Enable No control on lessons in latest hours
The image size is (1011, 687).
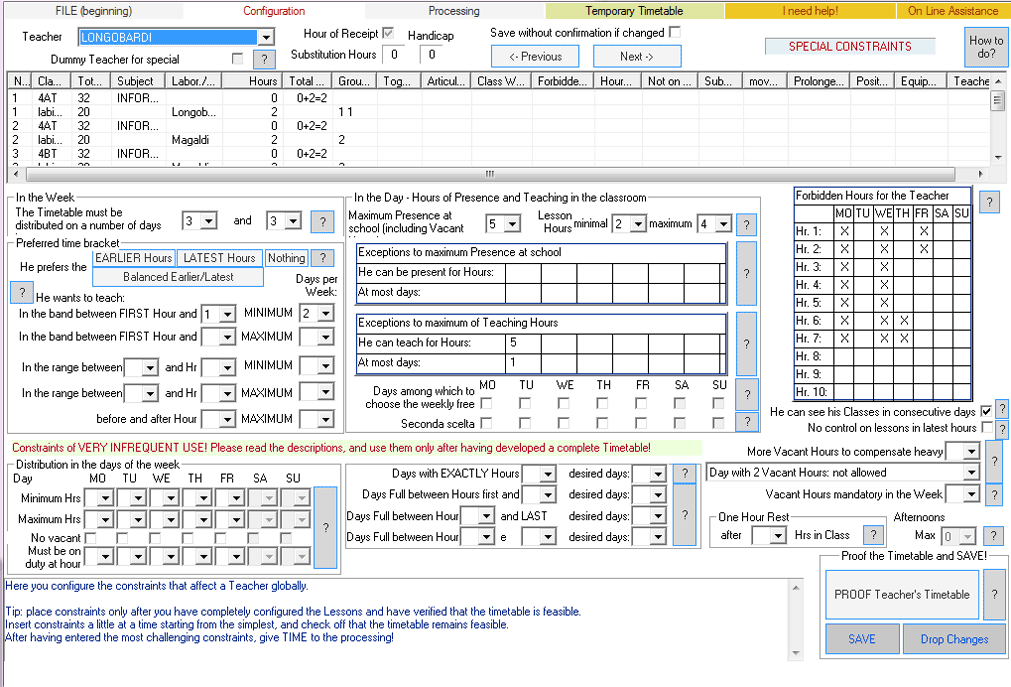(x=986, y=427)
